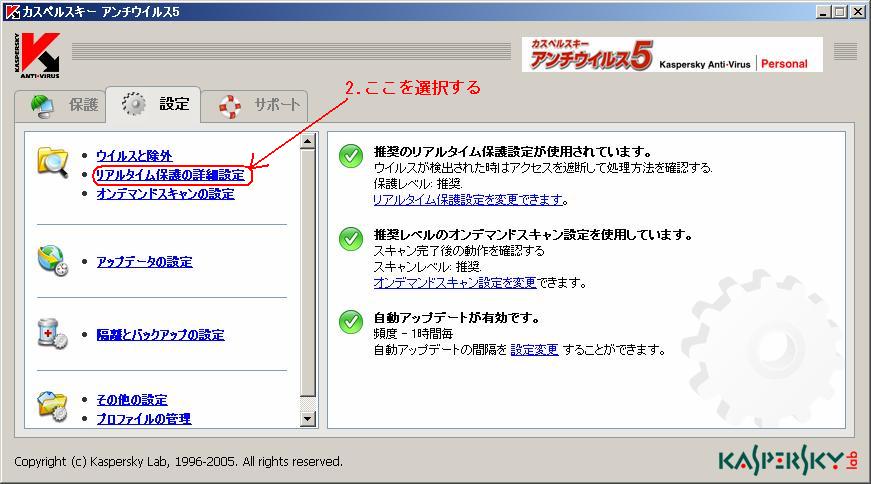The image size is (871, 484).
Task: Click the スキャン完了後の動作を確認する text
Action: point(459,251)
